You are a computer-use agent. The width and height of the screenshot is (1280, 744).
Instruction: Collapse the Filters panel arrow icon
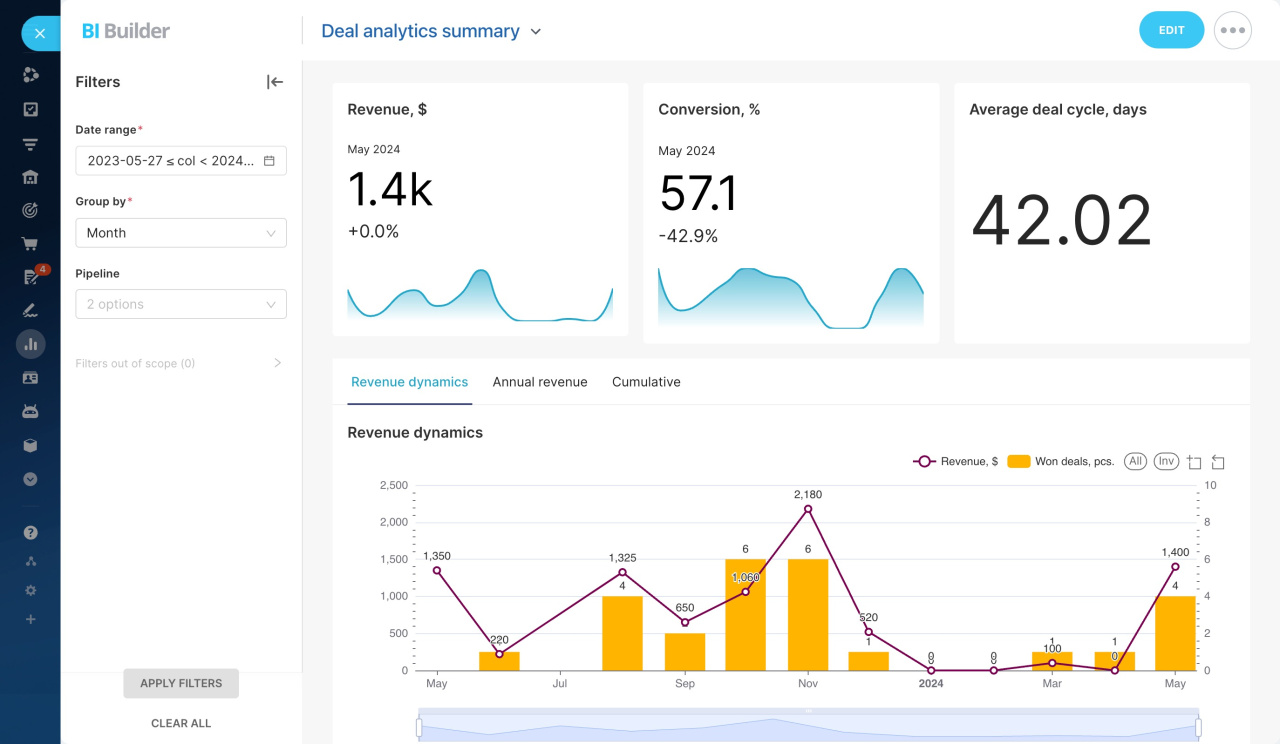click(275, 82)
